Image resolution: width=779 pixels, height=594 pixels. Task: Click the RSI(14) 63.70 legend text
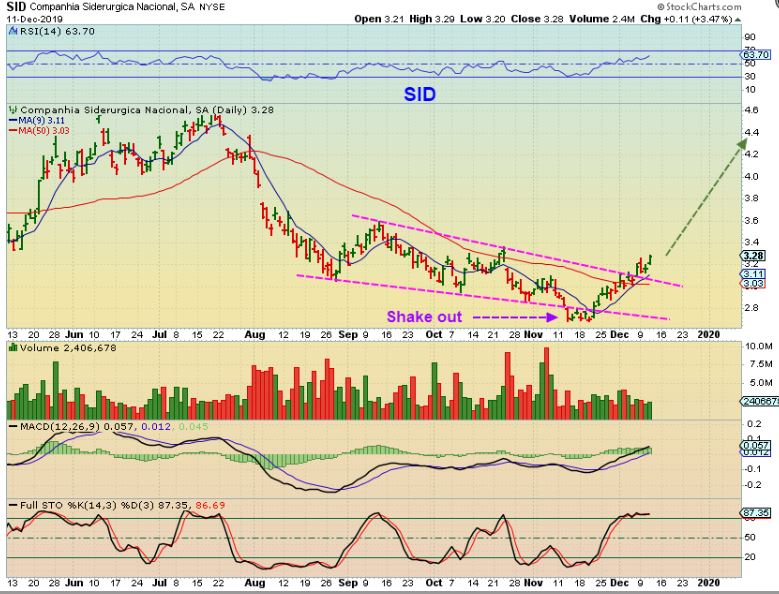(x=57, y=31)
